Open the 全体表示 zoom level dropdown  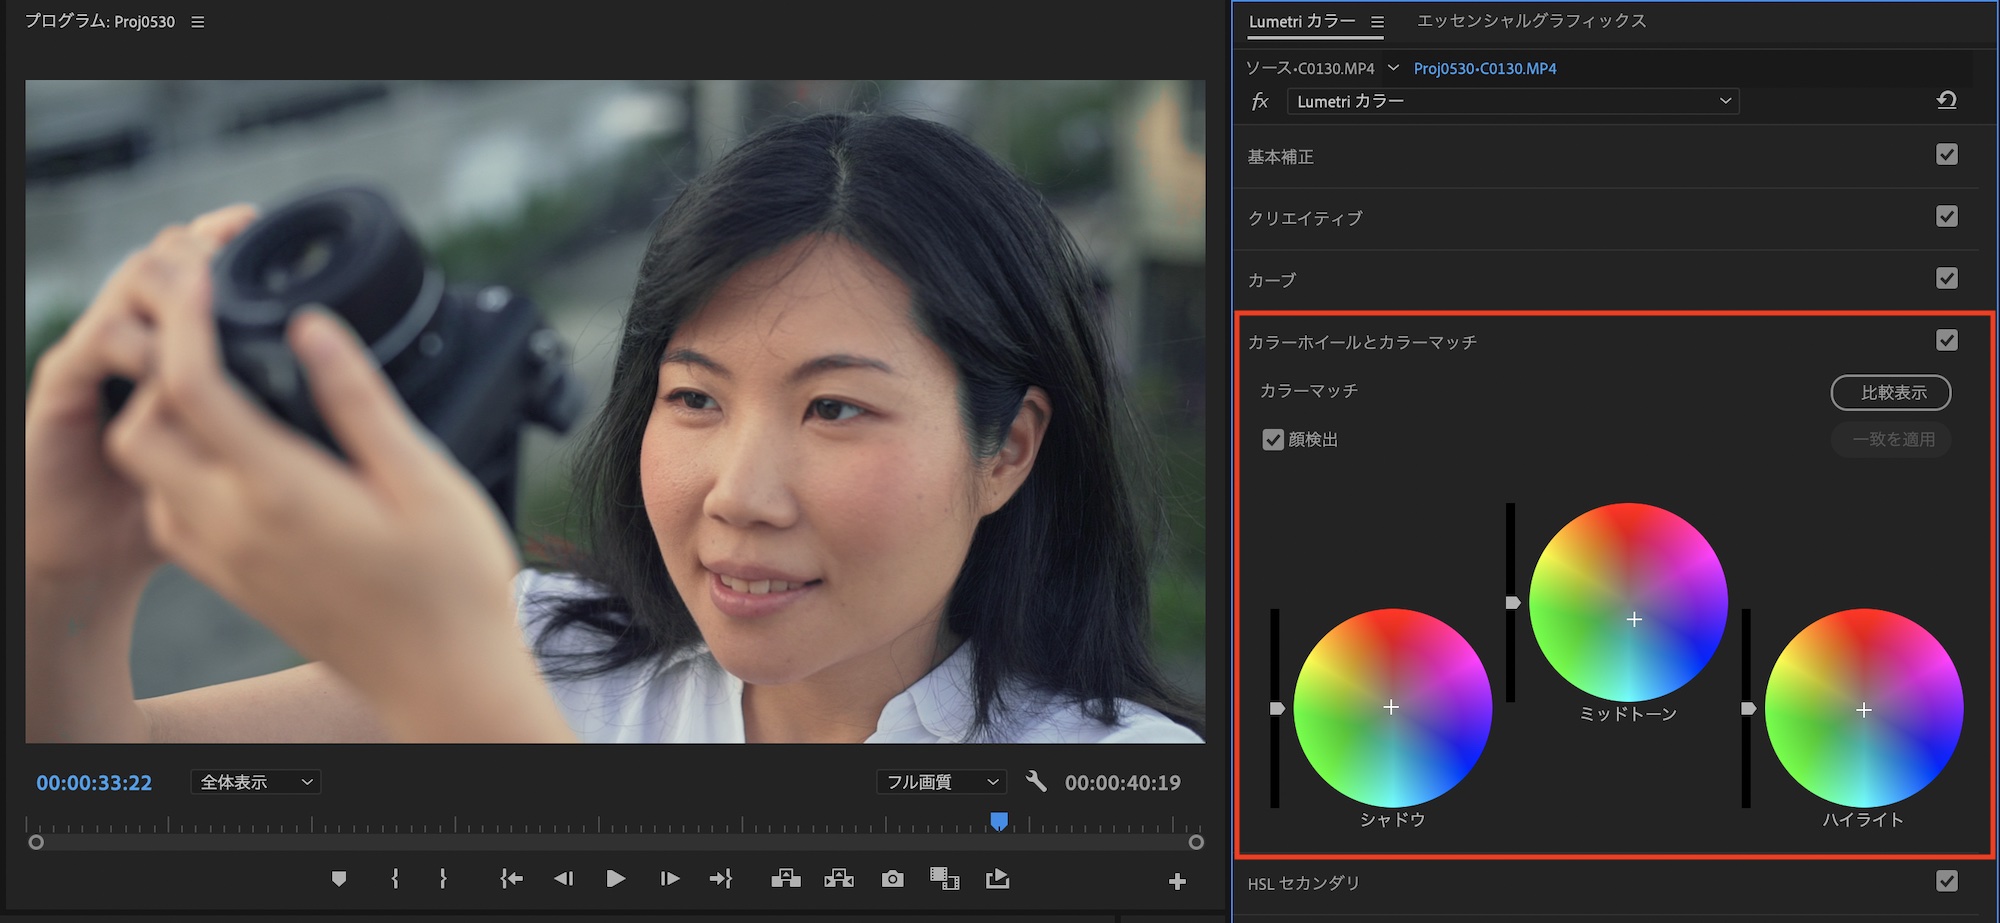(255, 782)
